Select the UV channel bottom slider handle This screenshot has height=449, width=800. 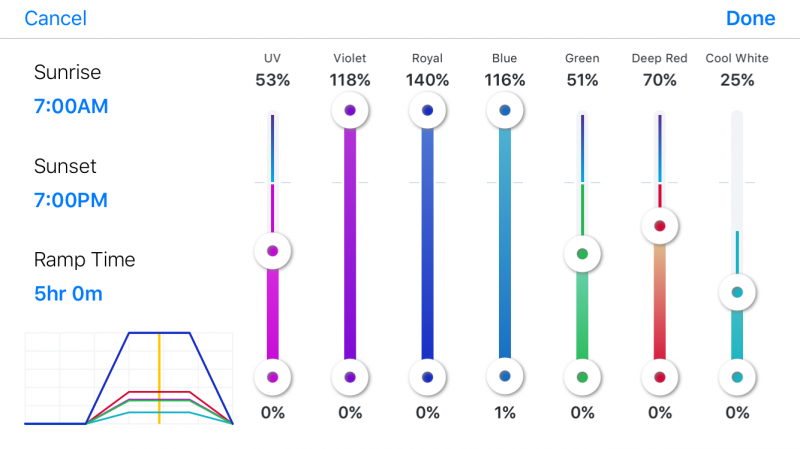[272, 377]
